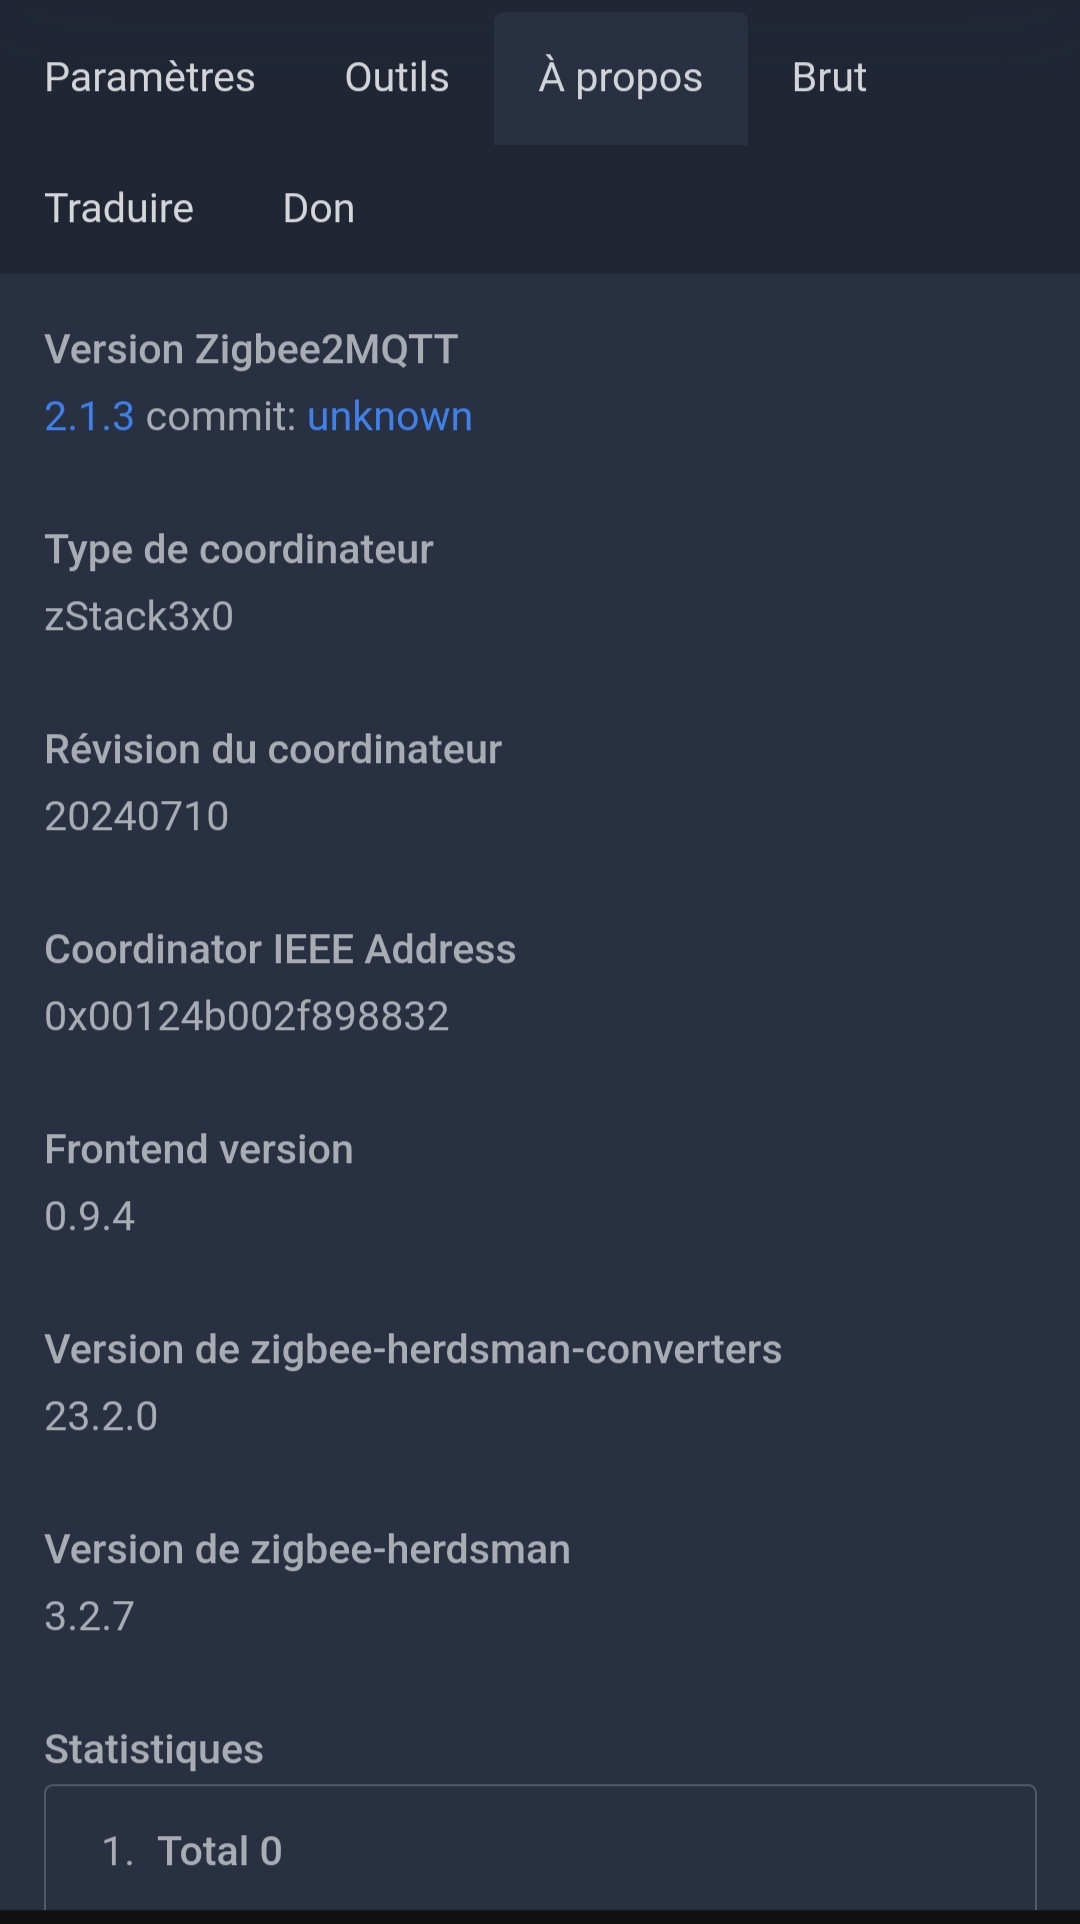Go to the Brut tab

tap(829, 78)
